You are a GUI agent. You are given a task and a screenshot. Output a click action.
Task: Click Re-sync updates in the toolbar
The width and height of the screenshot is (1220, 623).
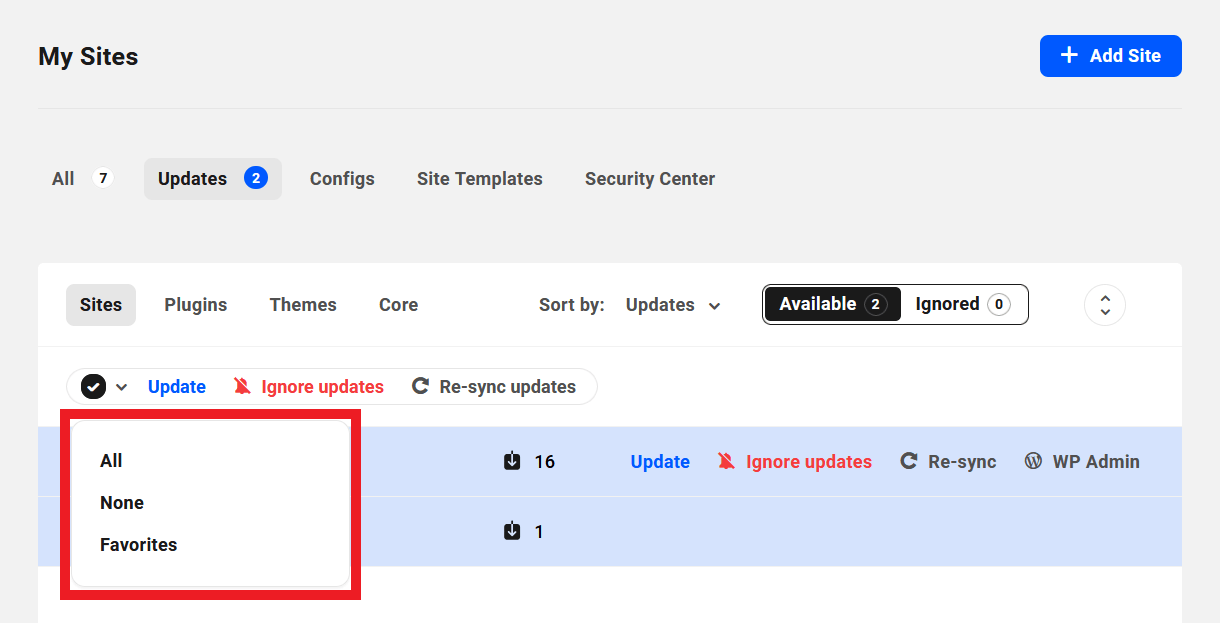click(494, 387)
